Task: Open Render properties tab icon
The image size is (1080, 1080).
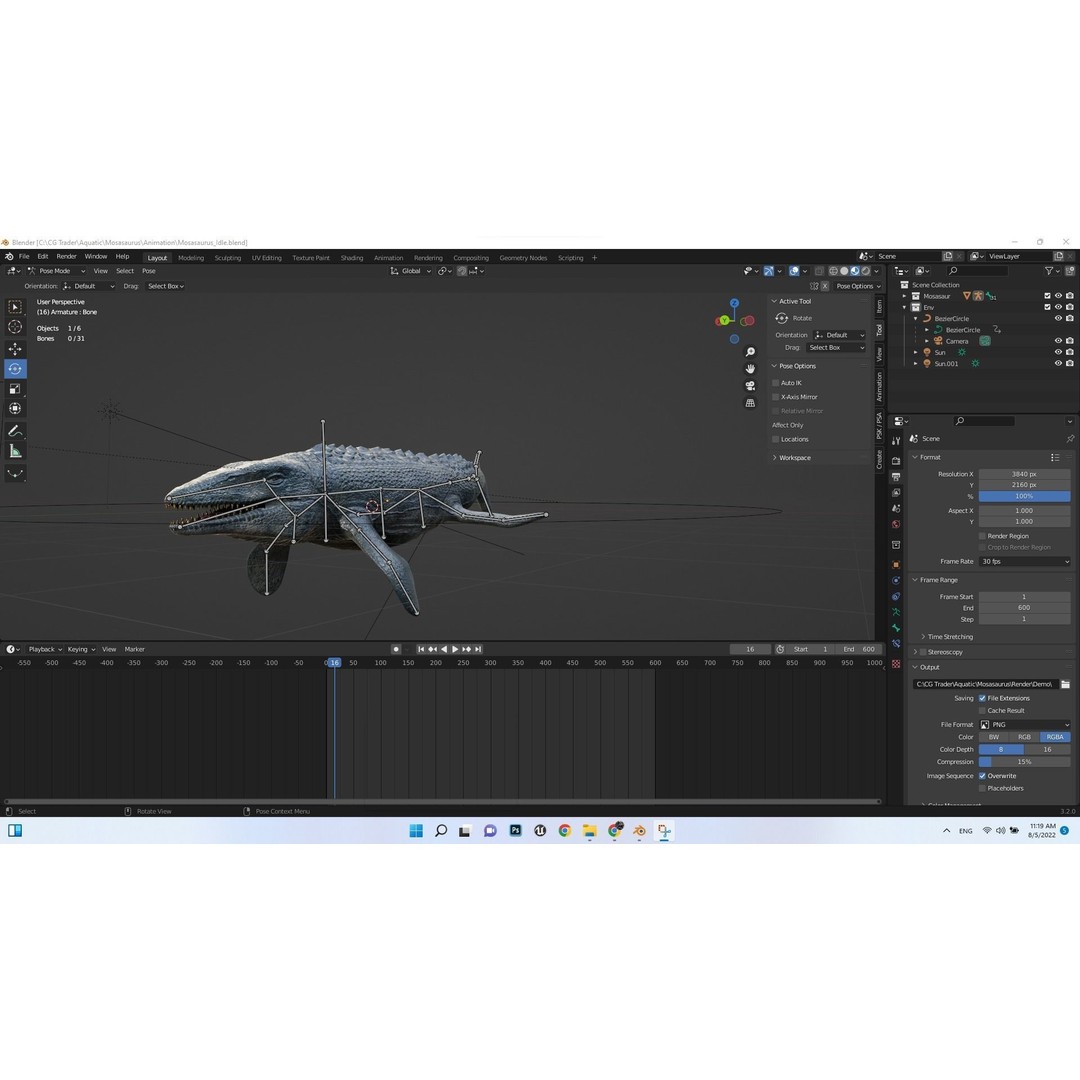Action: click(896, 461)
